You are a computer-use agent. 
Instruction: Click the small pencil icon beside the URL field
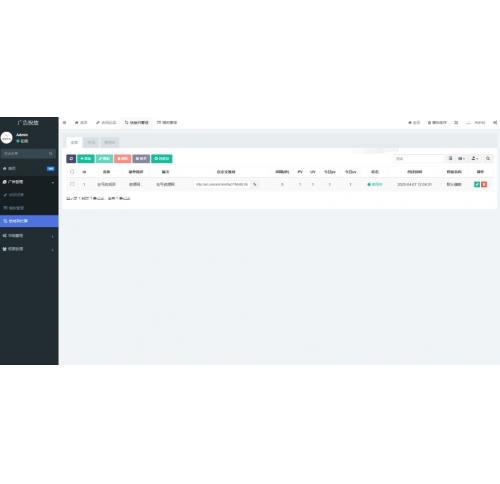click(x=255, y=184)
